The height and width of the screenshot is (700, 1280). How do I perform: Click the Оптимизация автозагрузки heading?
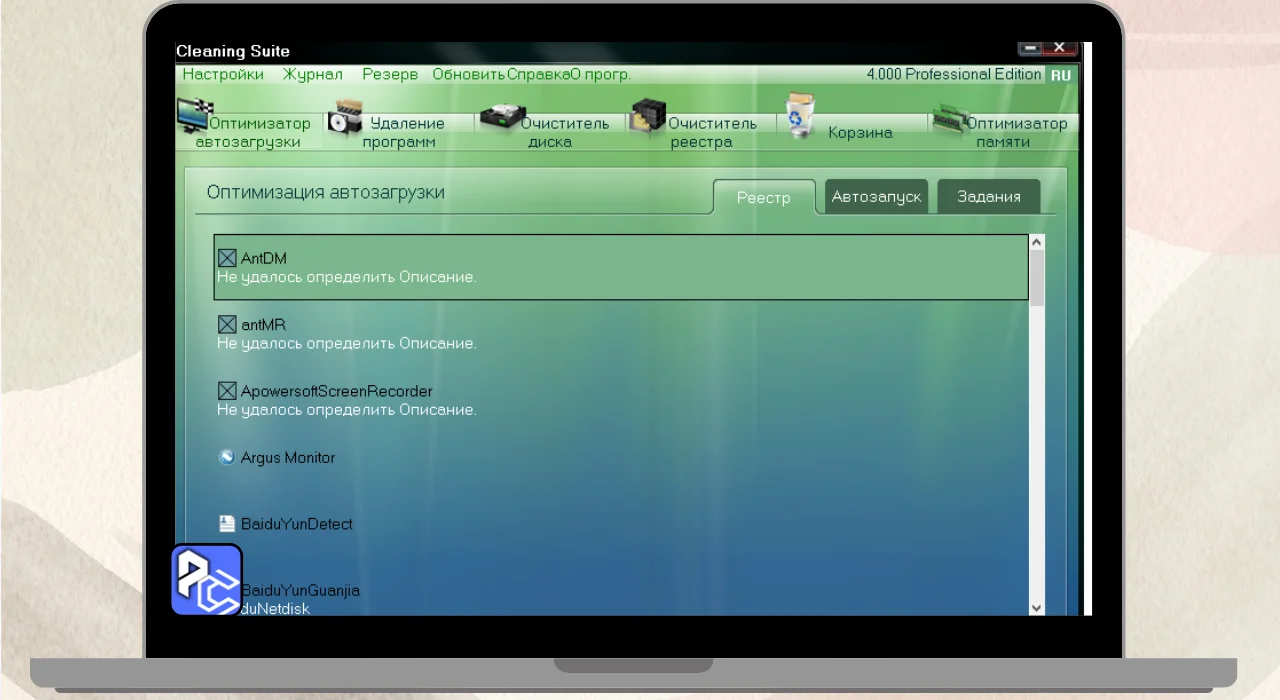pyautogui.click(x=326, y=192)
